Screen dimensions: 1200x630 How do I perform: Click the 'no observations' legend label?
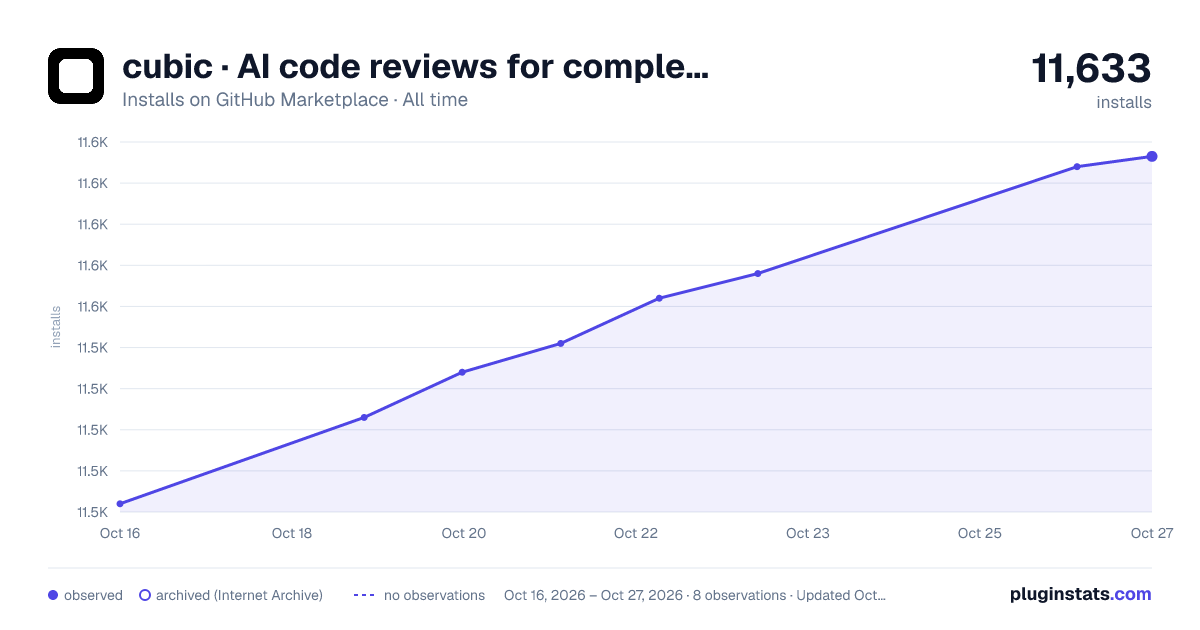tap(434, 595)
